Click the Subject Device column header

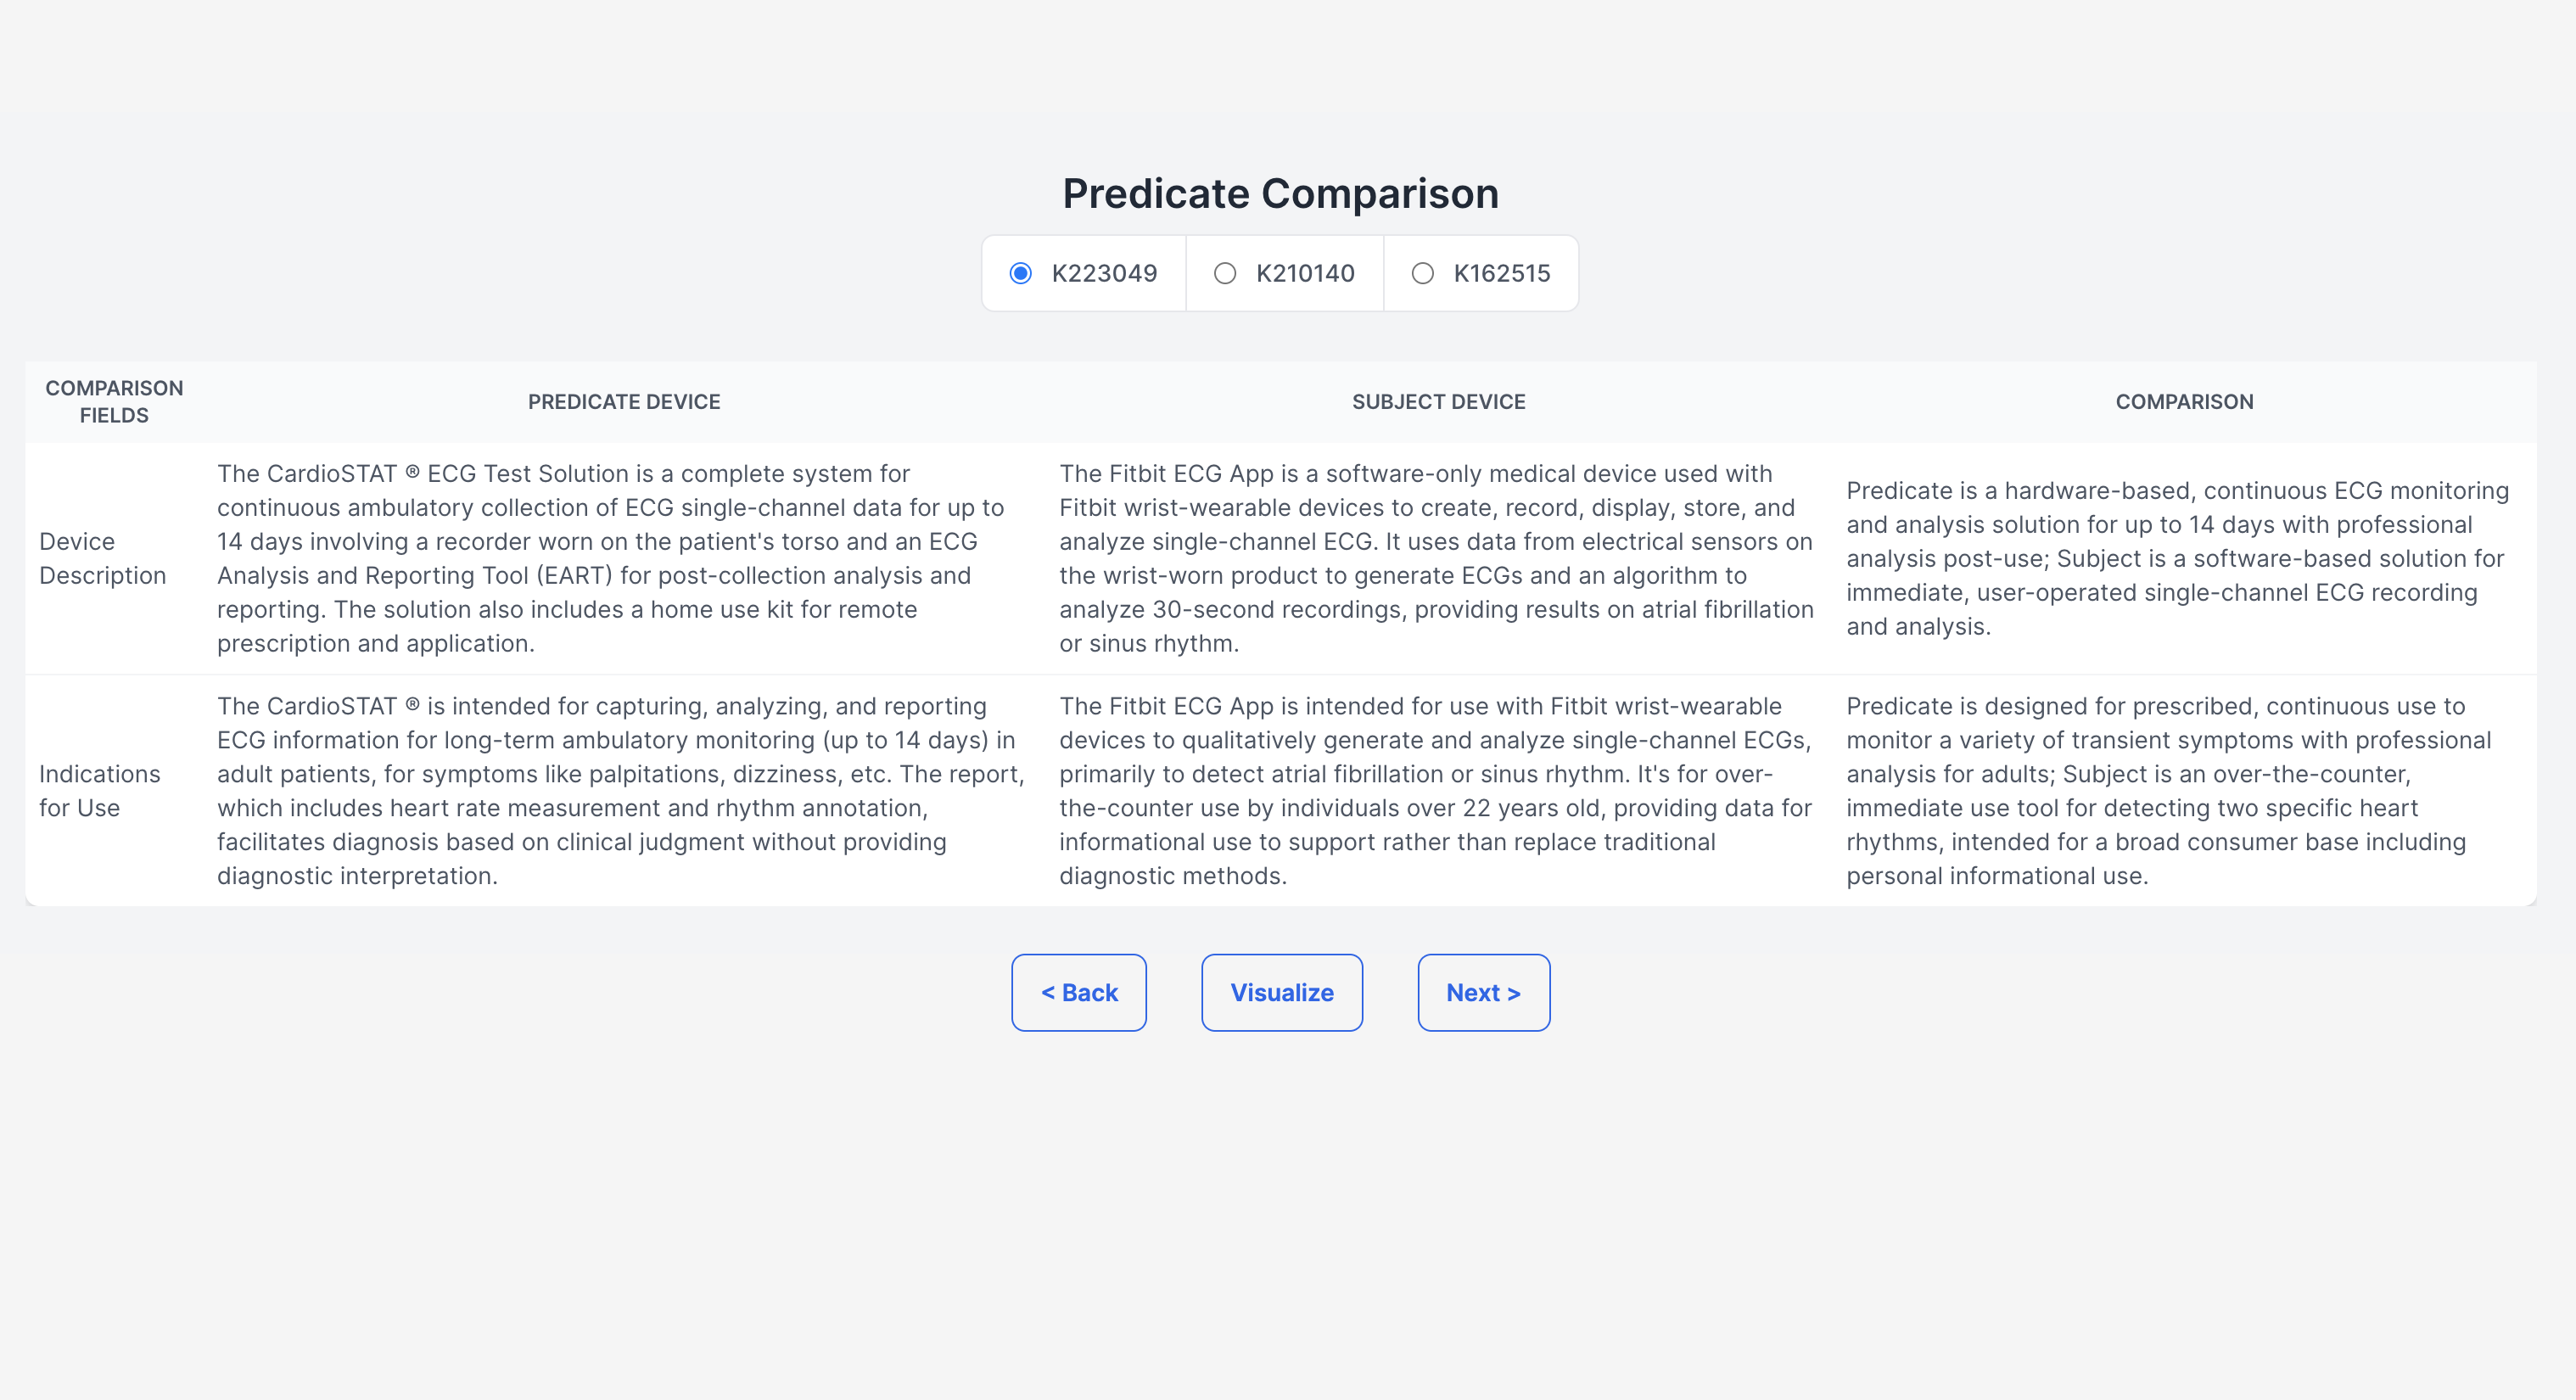(1439, 402)
